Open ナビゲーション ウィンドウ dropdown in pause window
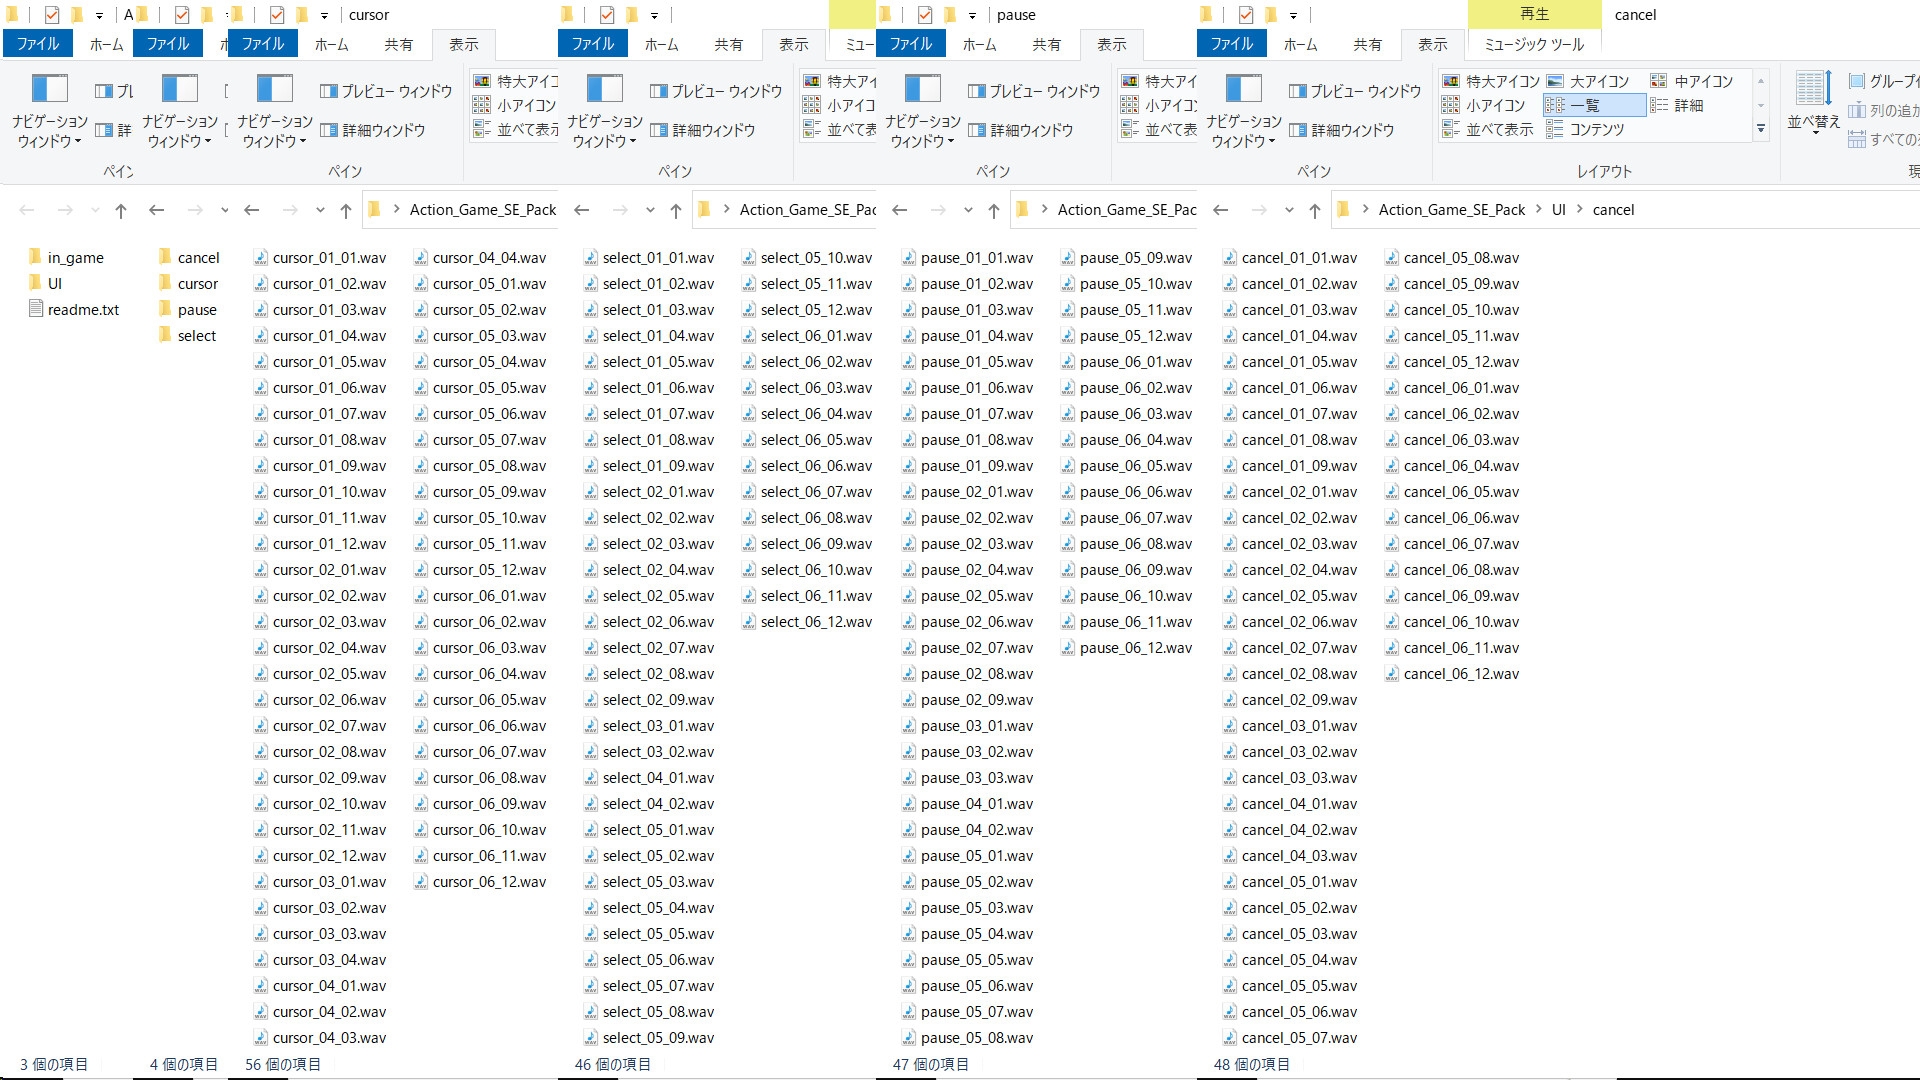The image size is (1920, 1080). (x=923, y=111)
